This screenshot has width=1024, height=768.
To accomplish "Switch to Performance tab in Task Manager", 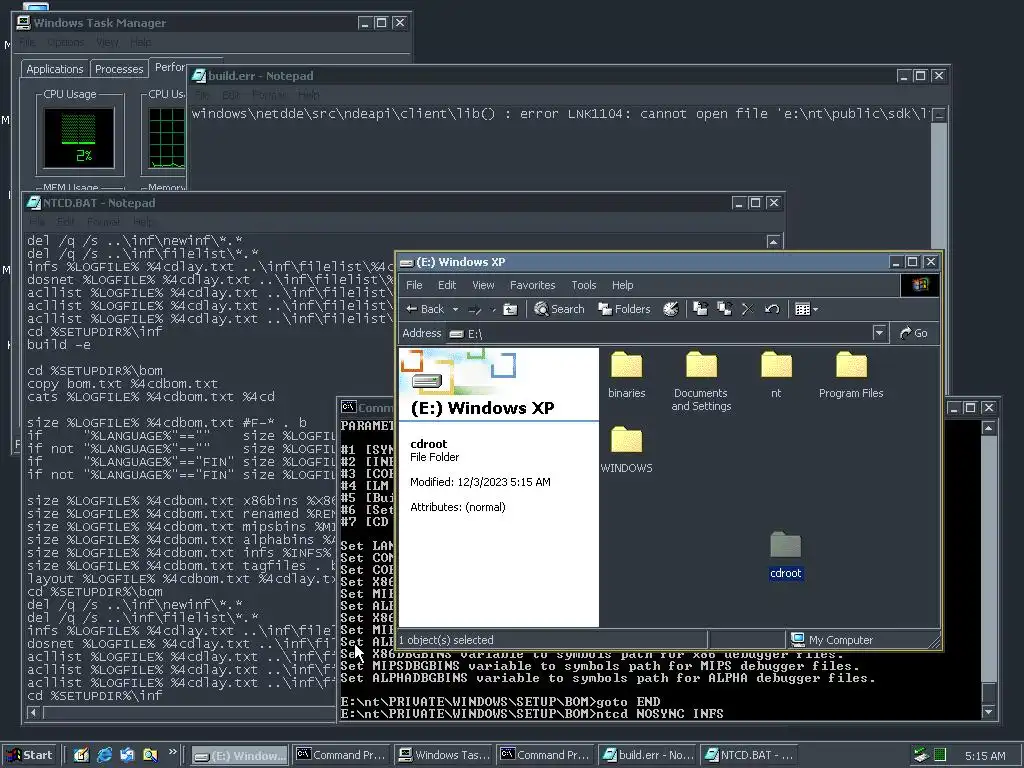I will tap(169, 67).
